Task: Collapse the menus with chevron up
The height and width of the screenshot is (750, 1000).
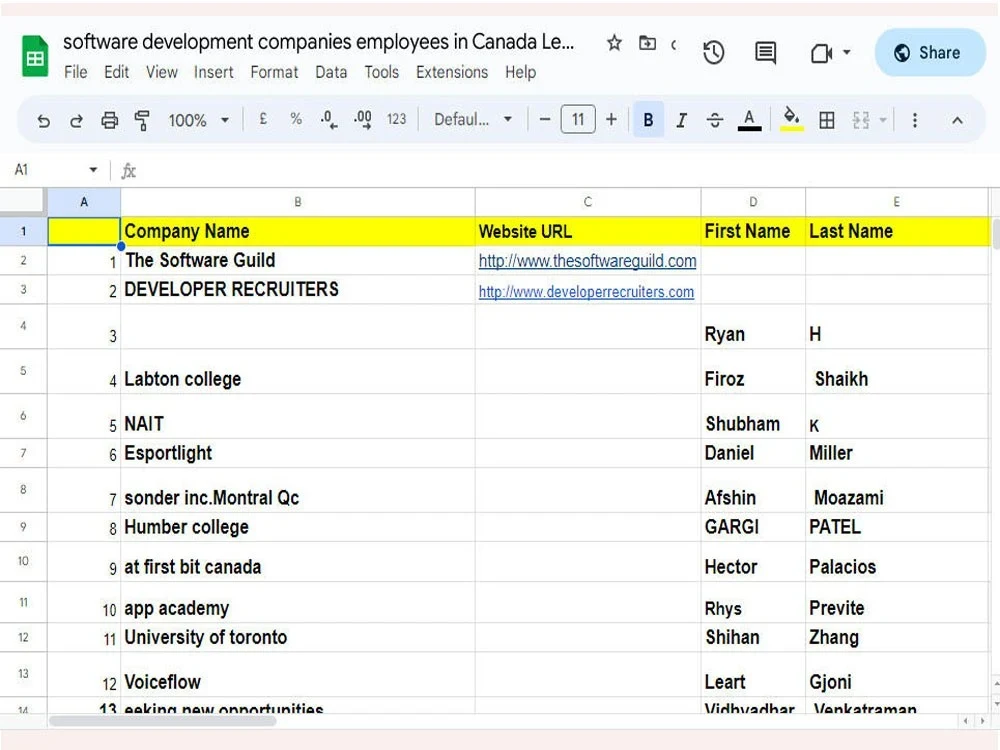Action: click(957, 120)
